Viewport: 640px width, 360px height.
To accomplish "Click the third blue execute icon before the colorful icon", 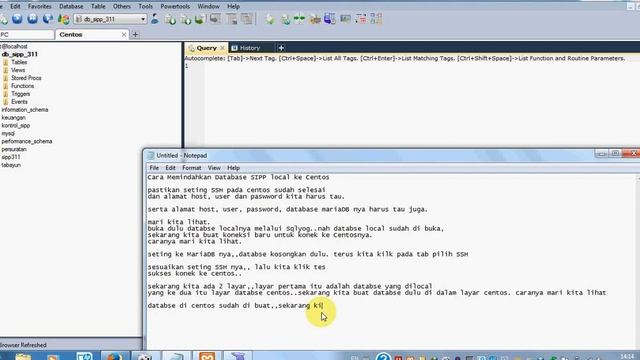I will point(48,19).
